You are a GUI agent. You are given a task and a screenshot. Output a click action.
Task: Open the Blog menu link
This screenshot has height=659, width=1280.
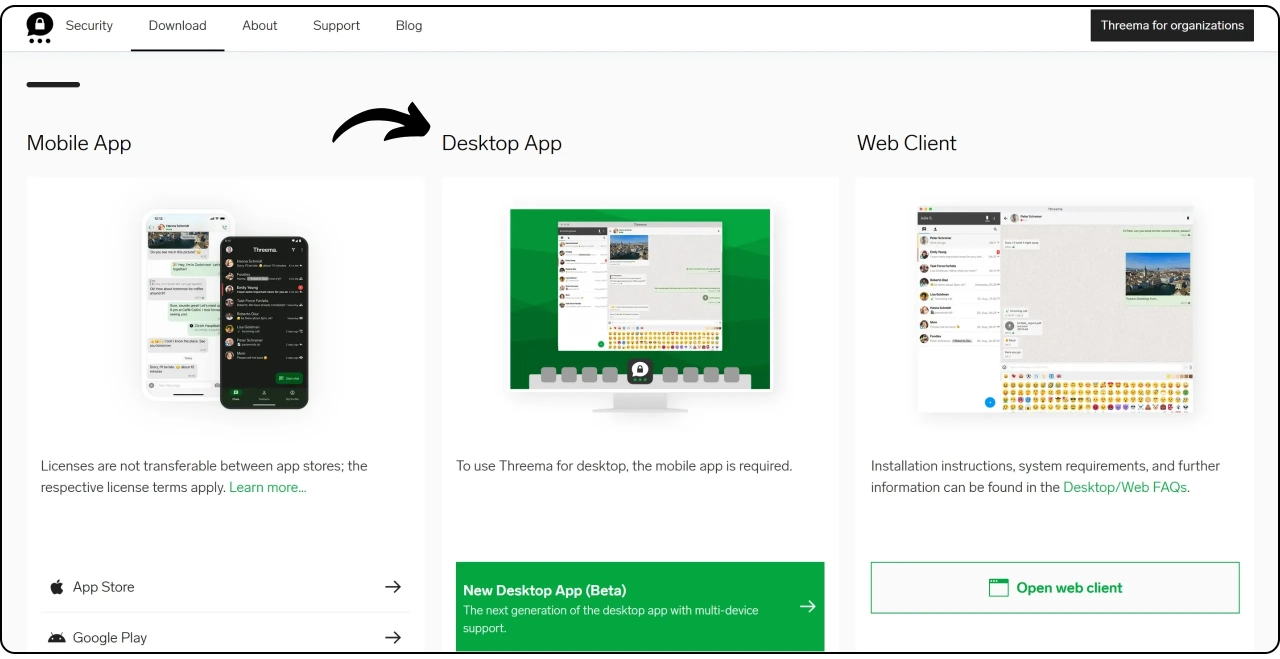click(409, 26)
